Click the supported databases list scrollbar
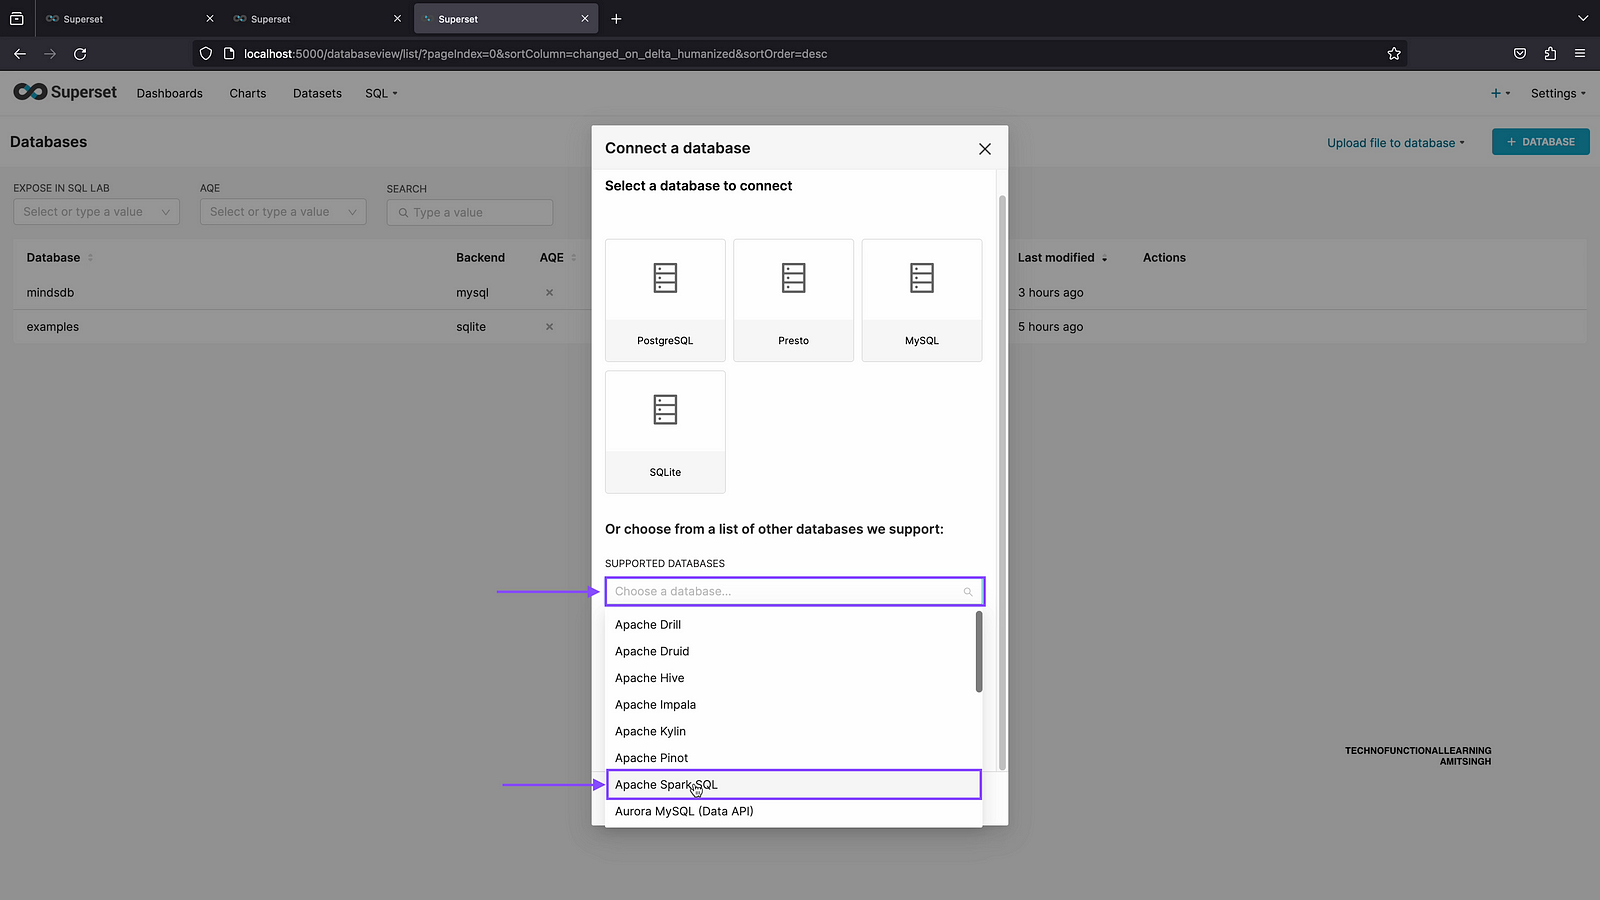Image resolution: width=1600 pixels, height=900 pixels. [x=979, y=652]
